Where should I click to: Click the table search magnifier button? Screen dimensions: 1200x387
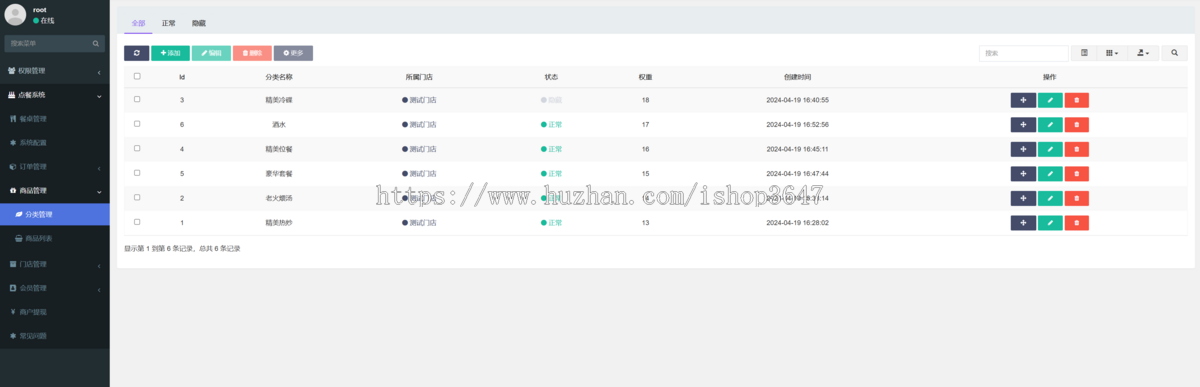point(1175,53)
